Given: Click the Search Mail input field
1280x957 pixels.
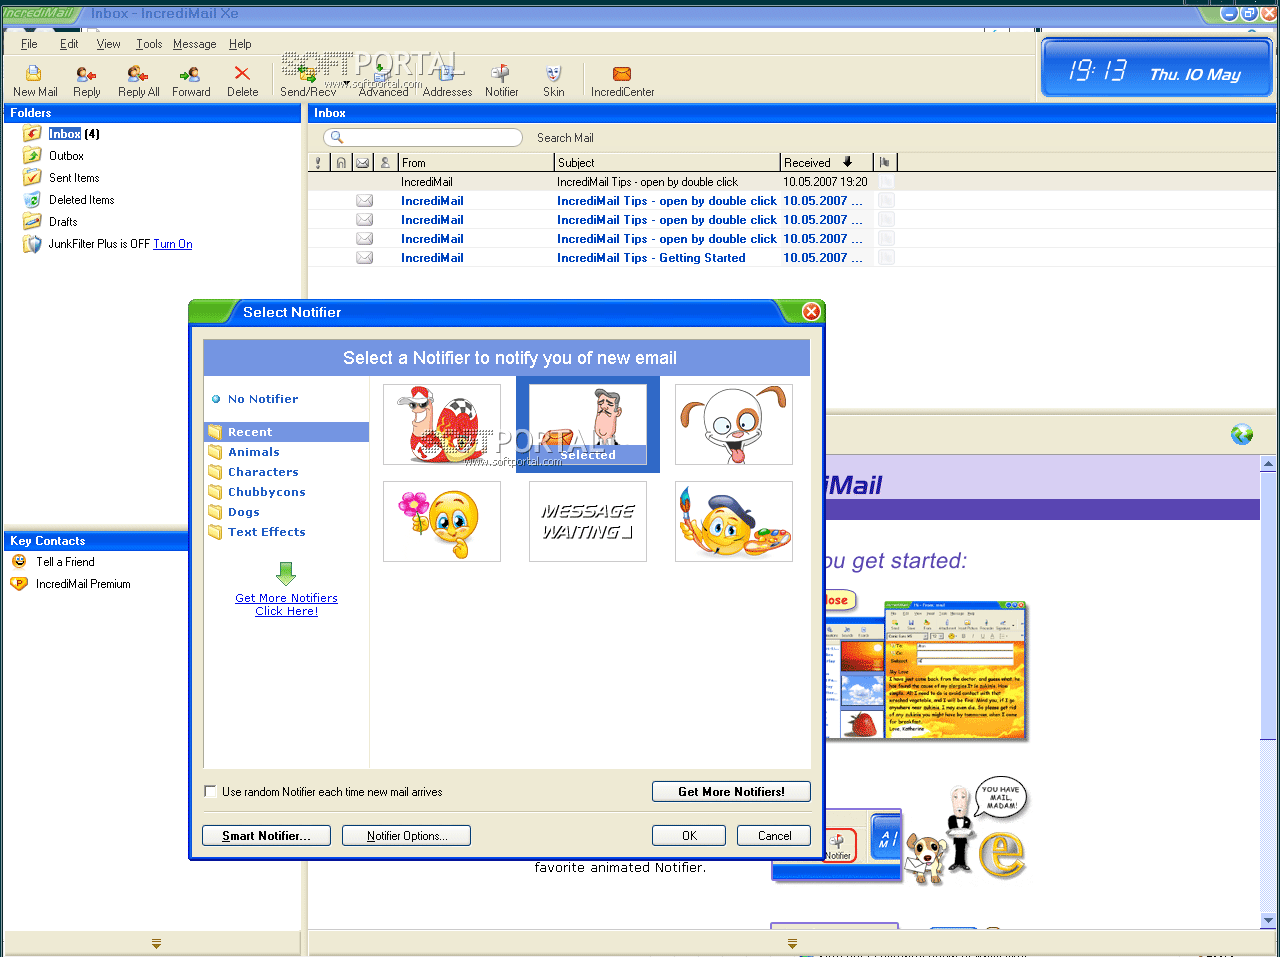Looking at the screenshot, I should 422,138.
